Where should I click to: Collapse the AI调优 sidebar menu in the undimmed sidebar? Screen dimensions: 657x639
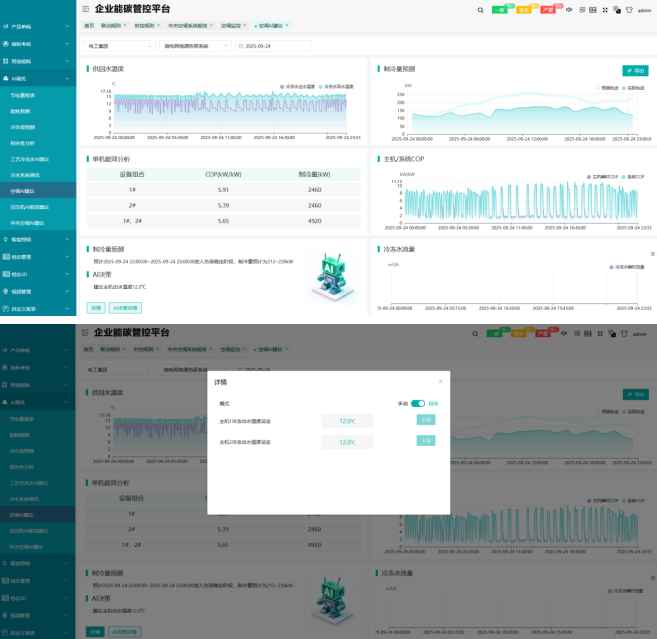pos(38,78)
